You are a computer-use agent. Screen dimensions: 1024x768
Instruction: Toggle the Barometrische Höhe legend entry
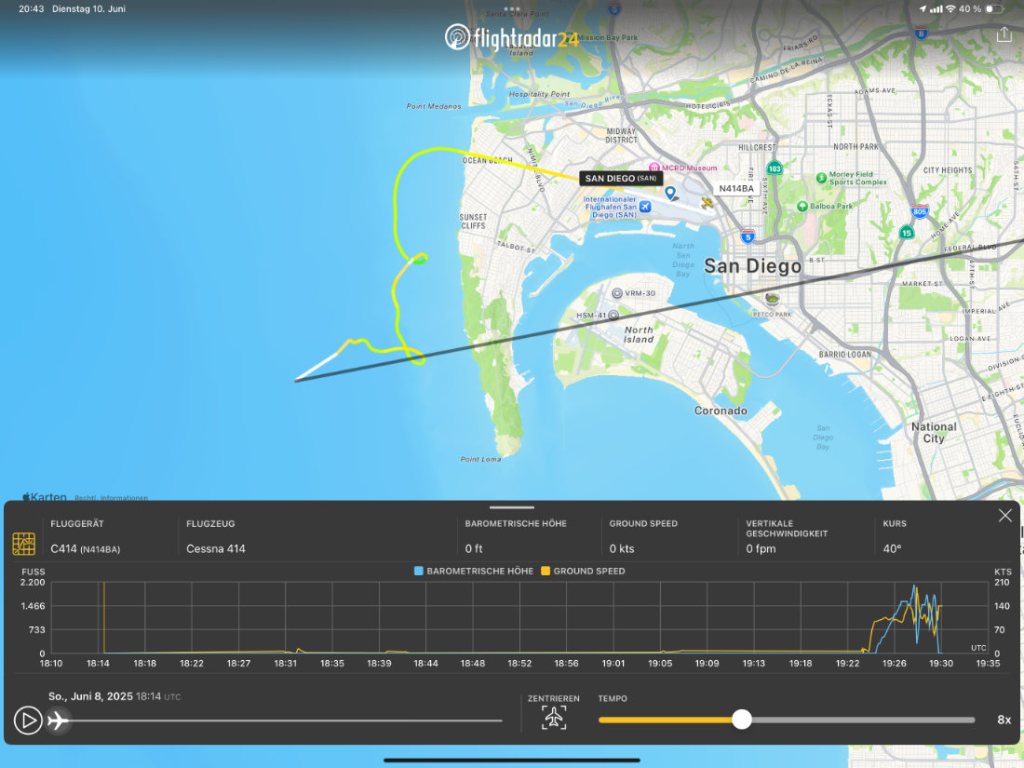coord(473,571)
